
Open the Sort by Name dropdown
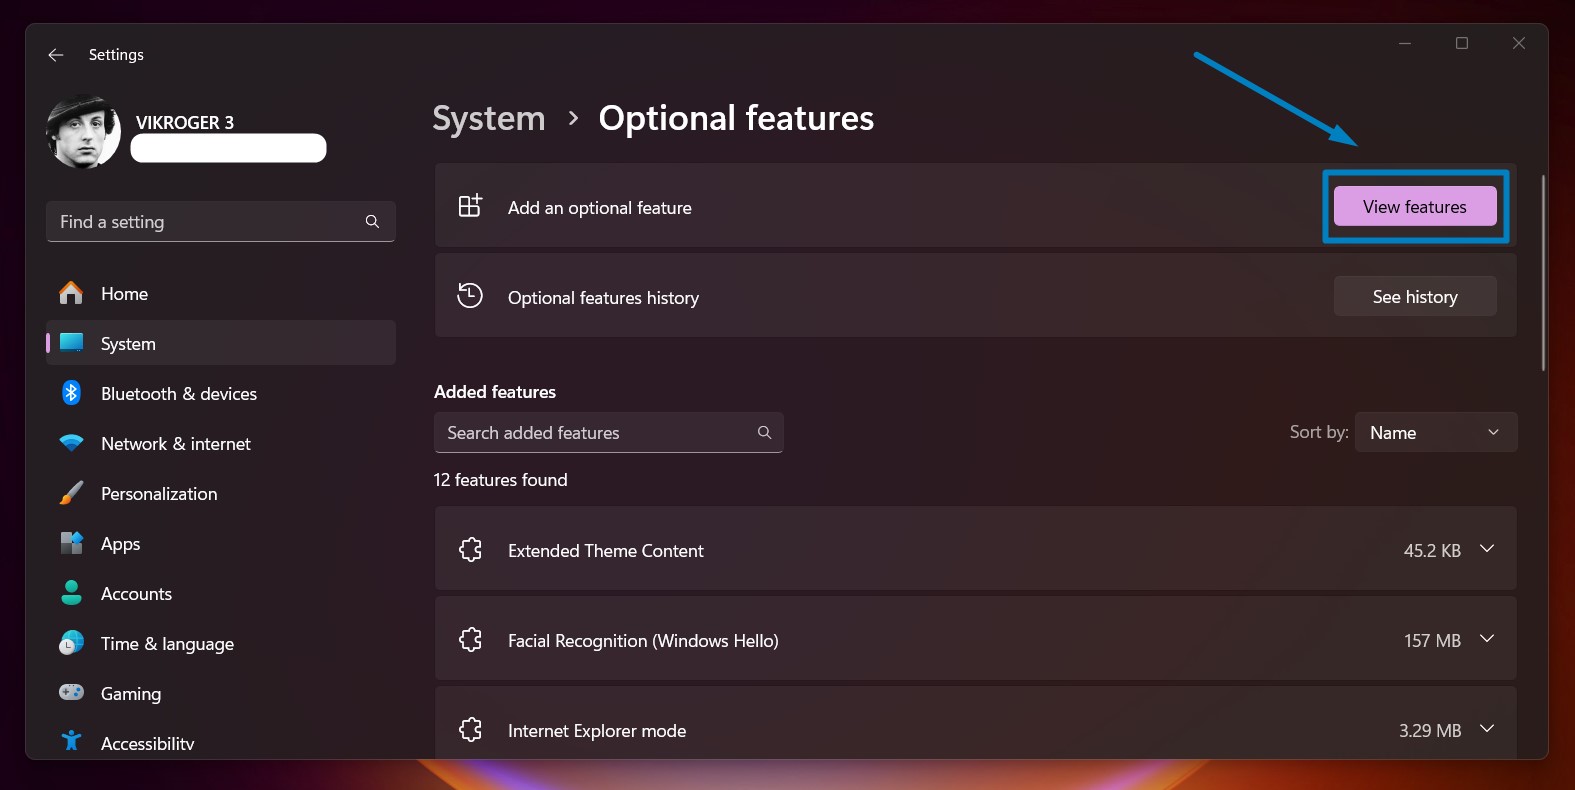tap(1436, 432)
